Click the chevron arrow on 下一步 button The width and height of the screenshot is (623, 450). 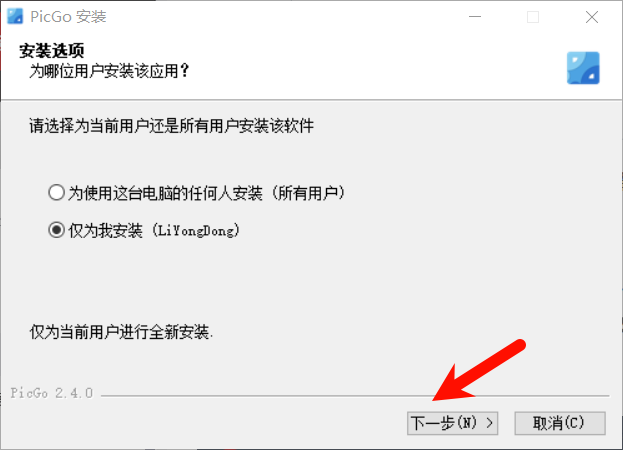pos(490,423)
